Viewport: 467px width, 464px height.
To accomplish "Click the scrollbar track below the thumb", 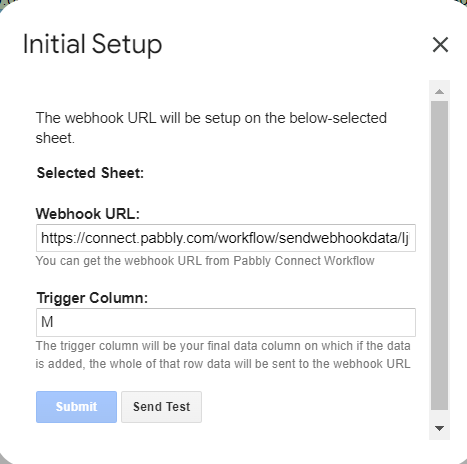I will 439,415.
